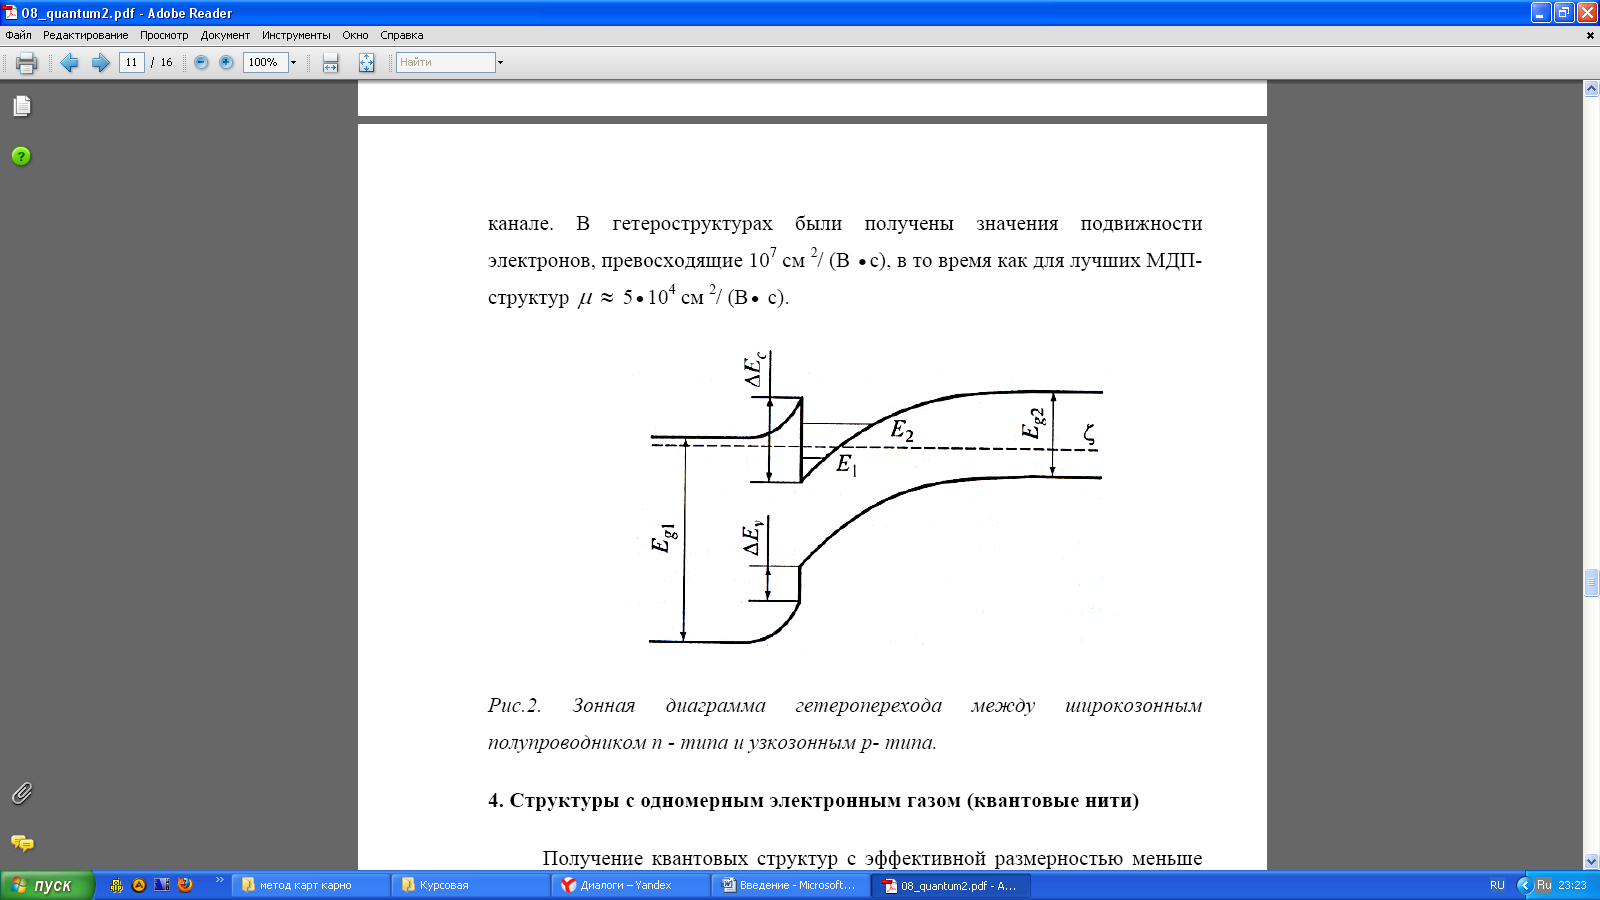This screenshot has height=900, width=1600.
Task: Click the Print icon in toolbar
Action: pos(27,63)
